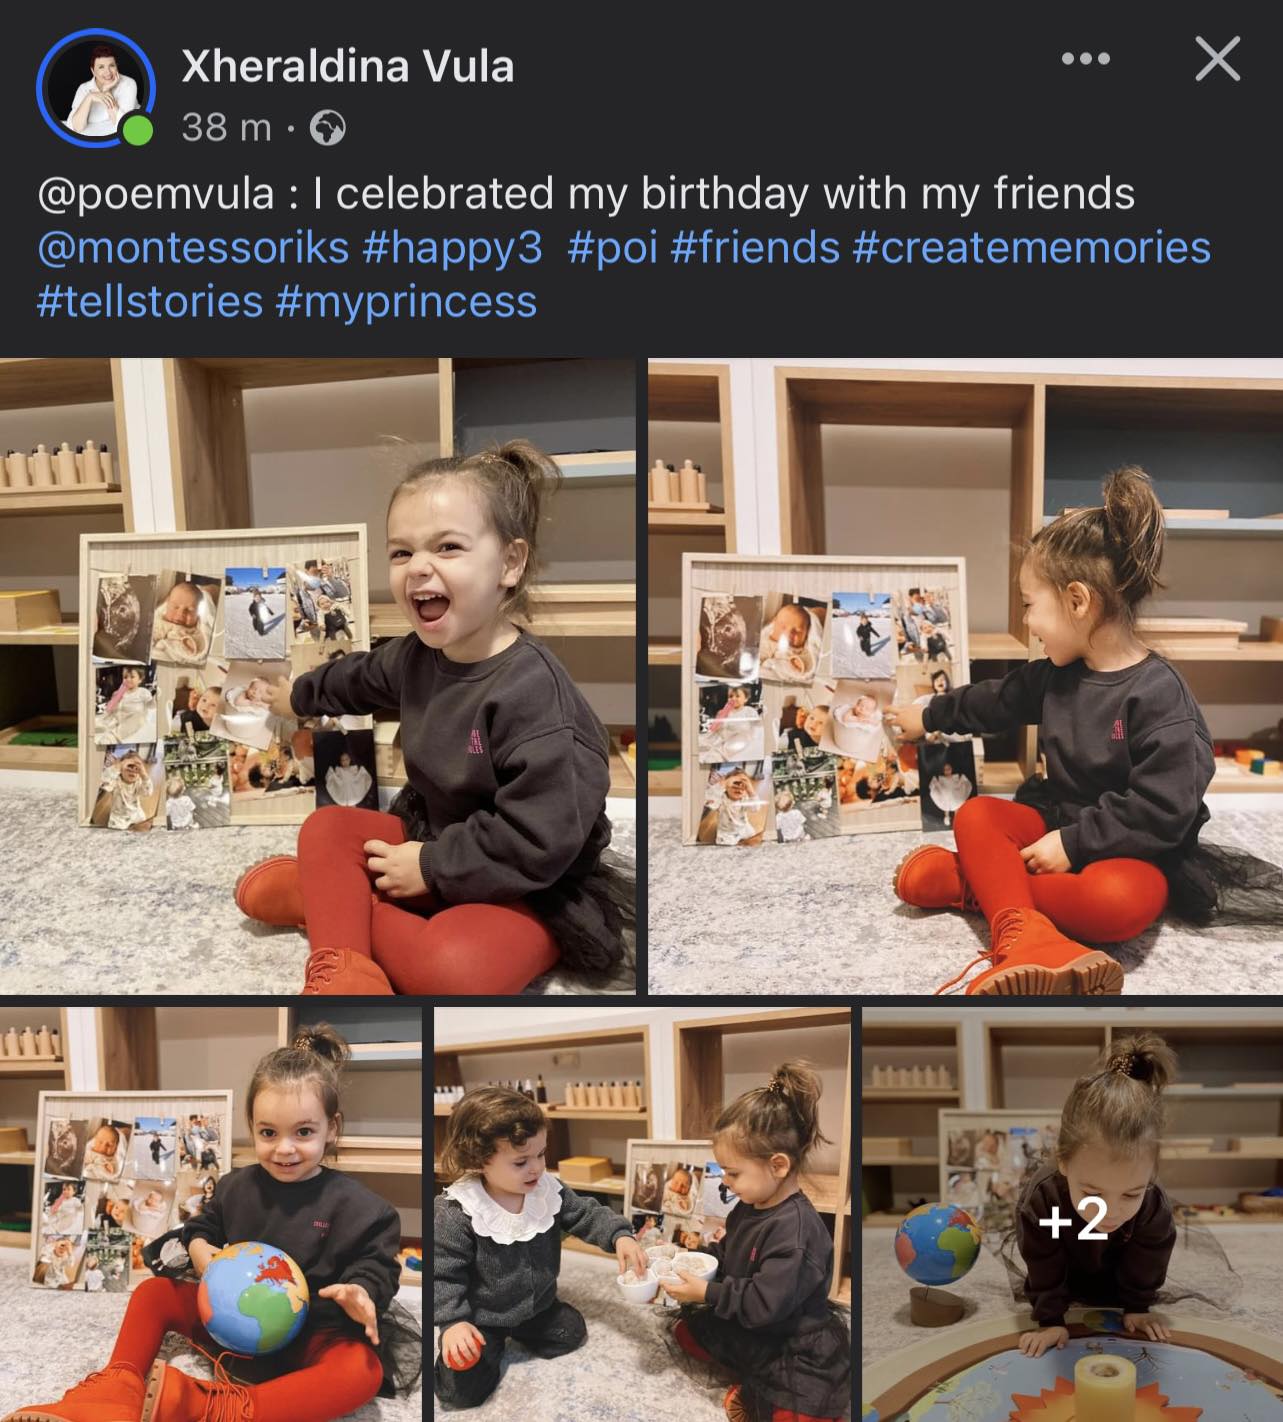Open the photo of child pointing at board

click(x=965, y=676)
